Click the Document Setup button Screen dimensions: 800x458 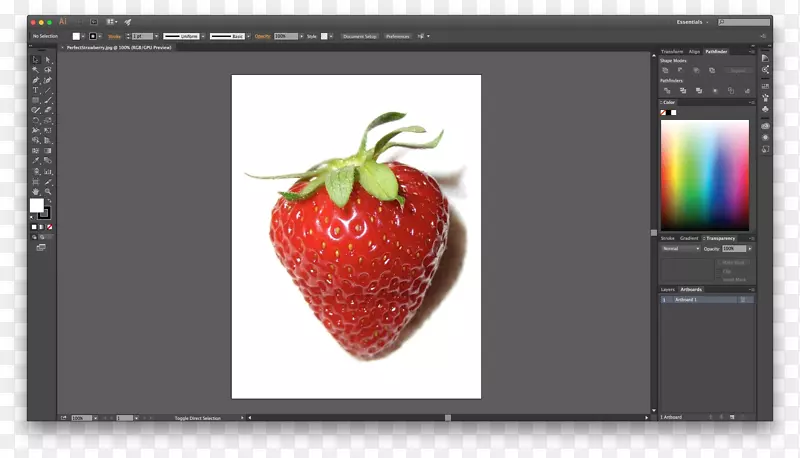point(360,36)
